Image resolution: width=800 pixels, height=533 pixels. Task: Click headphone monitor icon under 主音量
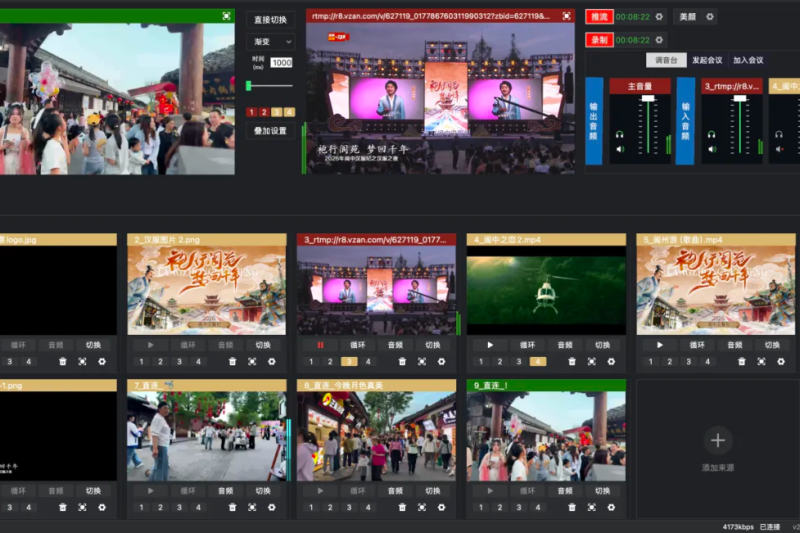(619, 135)
